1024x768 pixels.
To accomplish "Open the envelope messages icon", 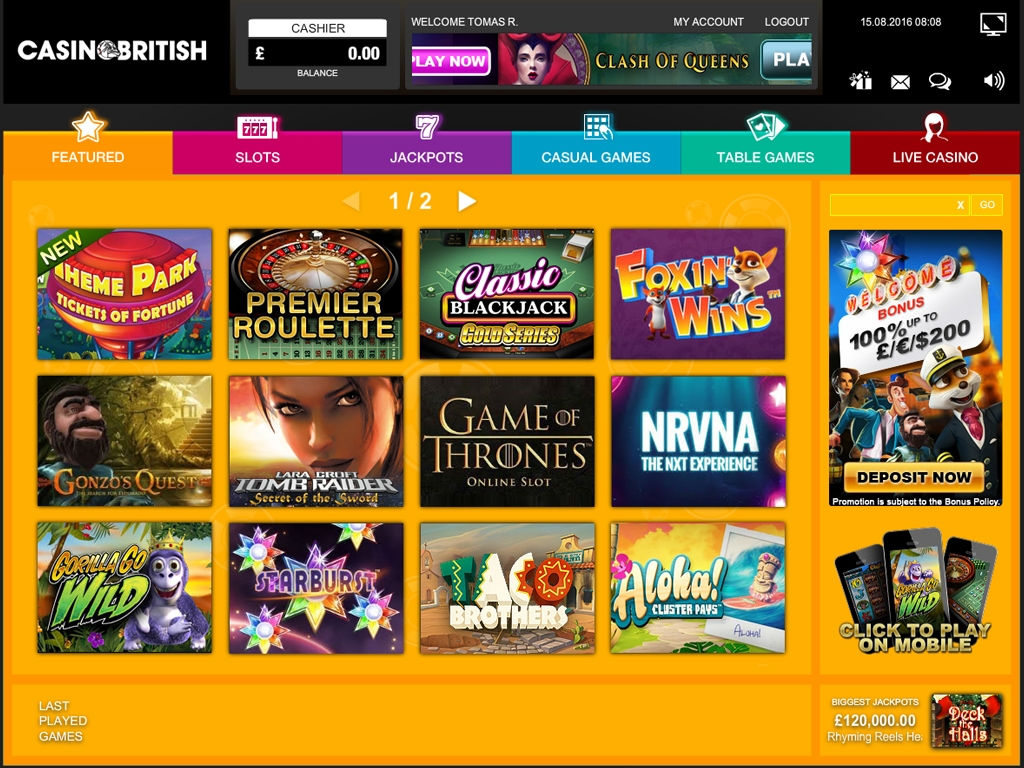I will tap(900, 82).
